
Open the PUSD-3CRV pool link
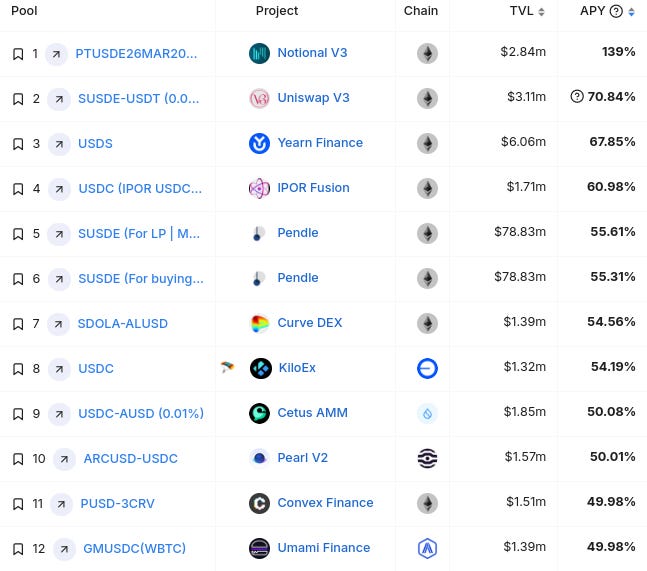point(117,503)
